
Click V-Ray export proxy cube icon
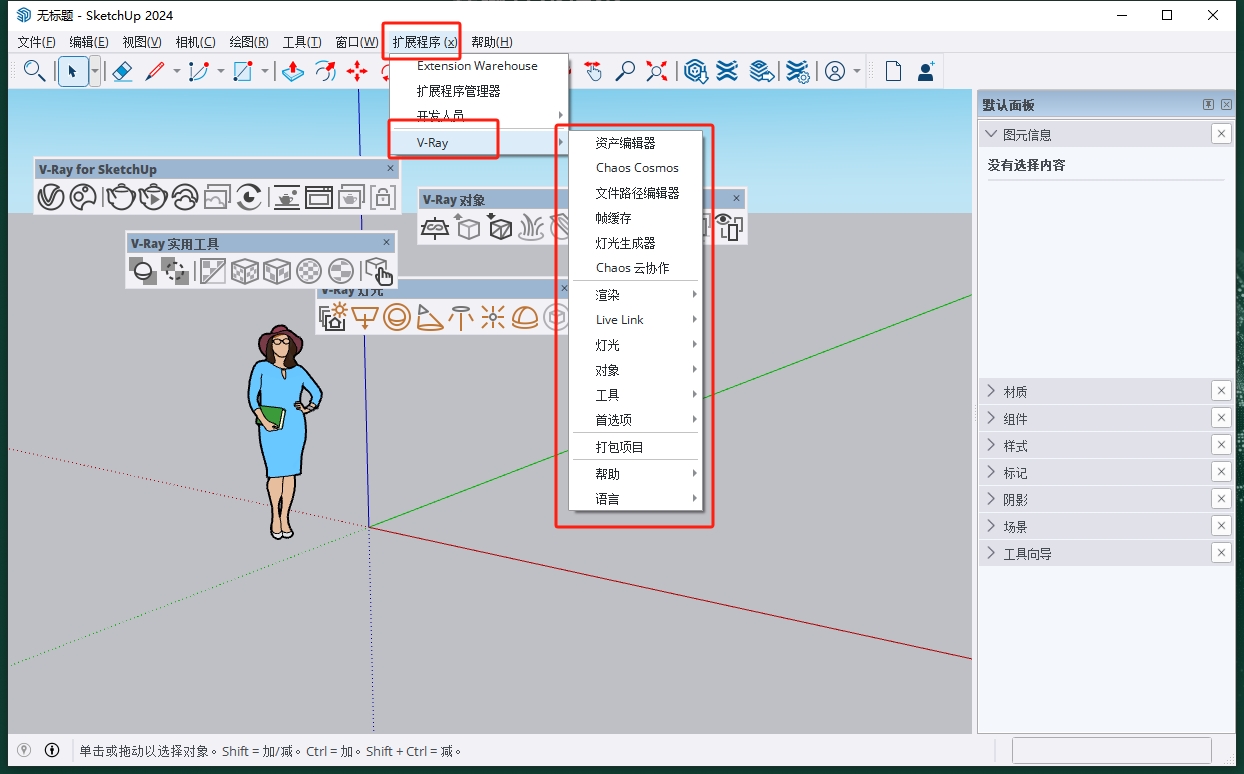pyautogui.click(x=467, y=228)
